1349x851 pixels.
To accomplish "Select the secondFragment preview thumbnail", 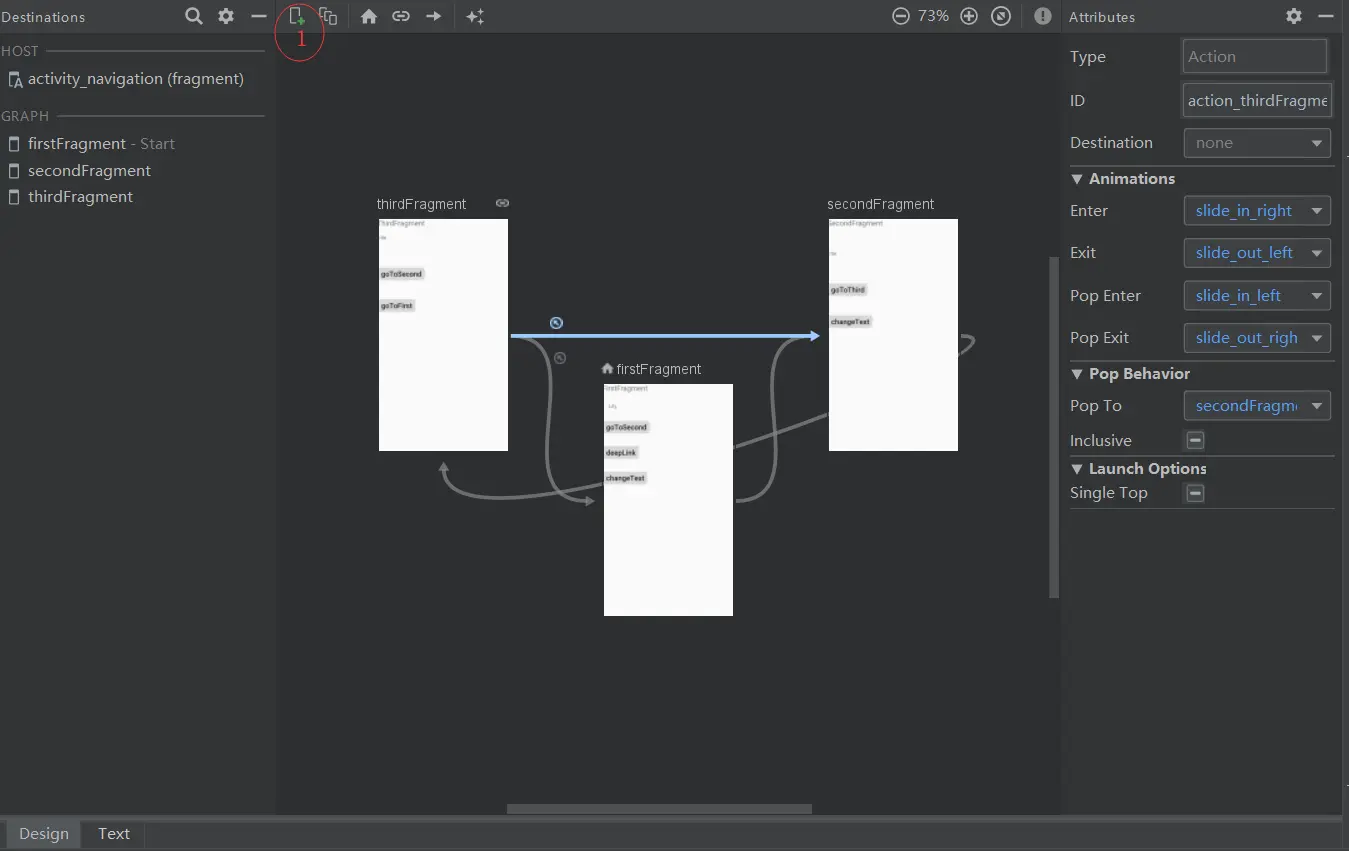I will tap(893, 335).
